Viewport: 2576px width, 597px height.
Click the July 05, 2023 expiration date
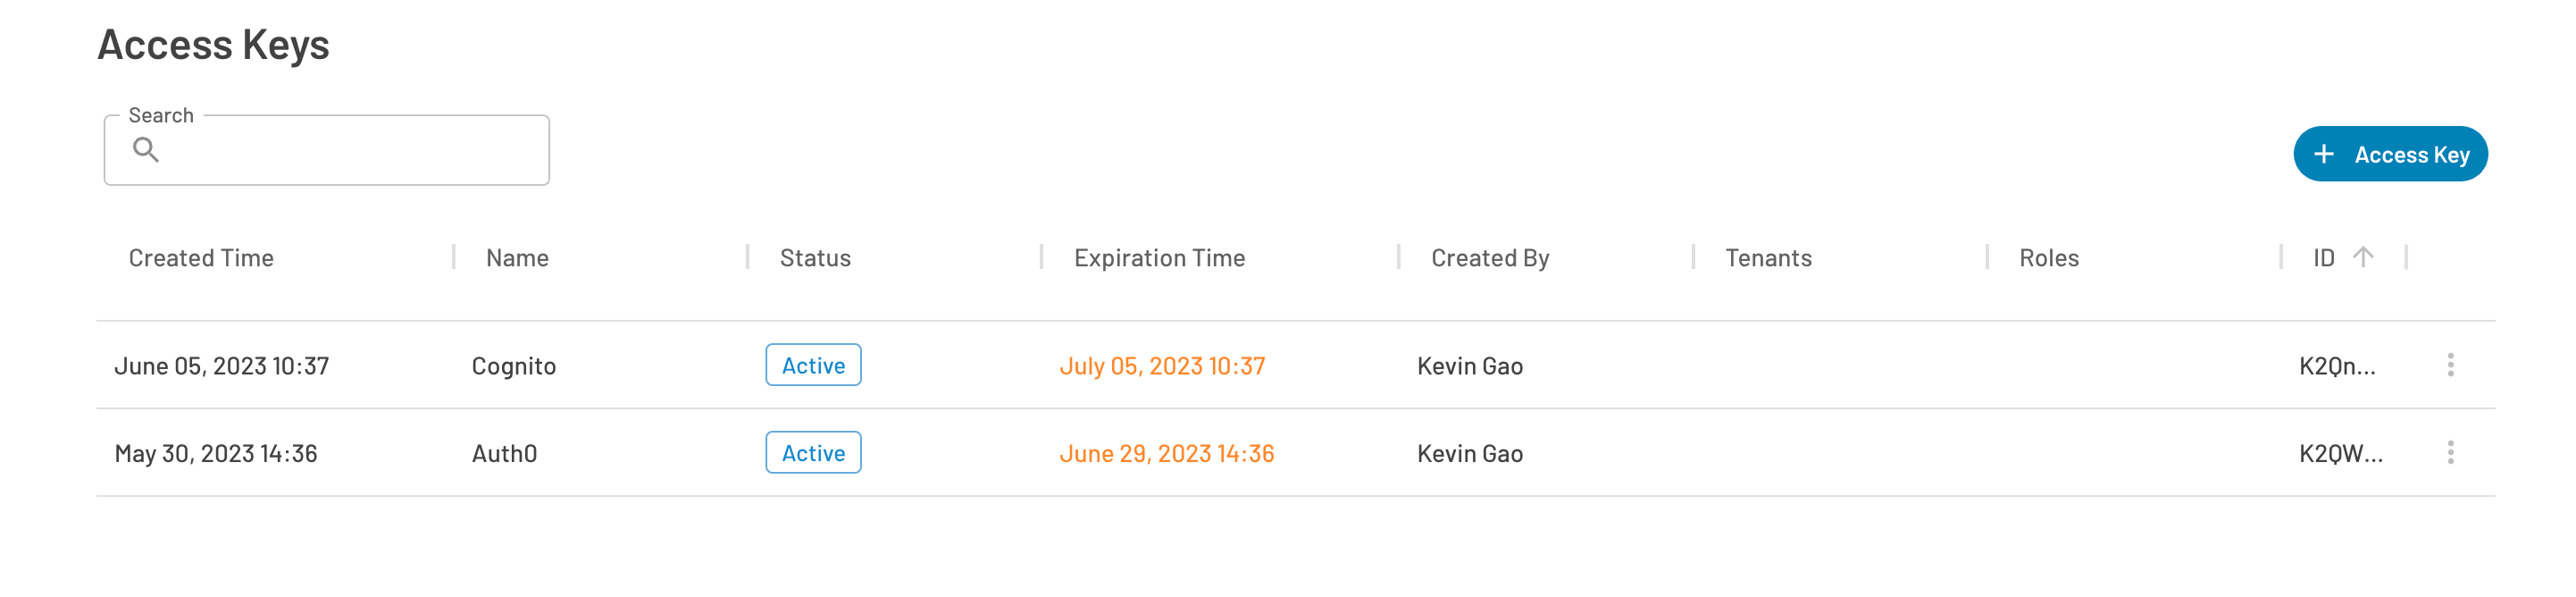1162,366
